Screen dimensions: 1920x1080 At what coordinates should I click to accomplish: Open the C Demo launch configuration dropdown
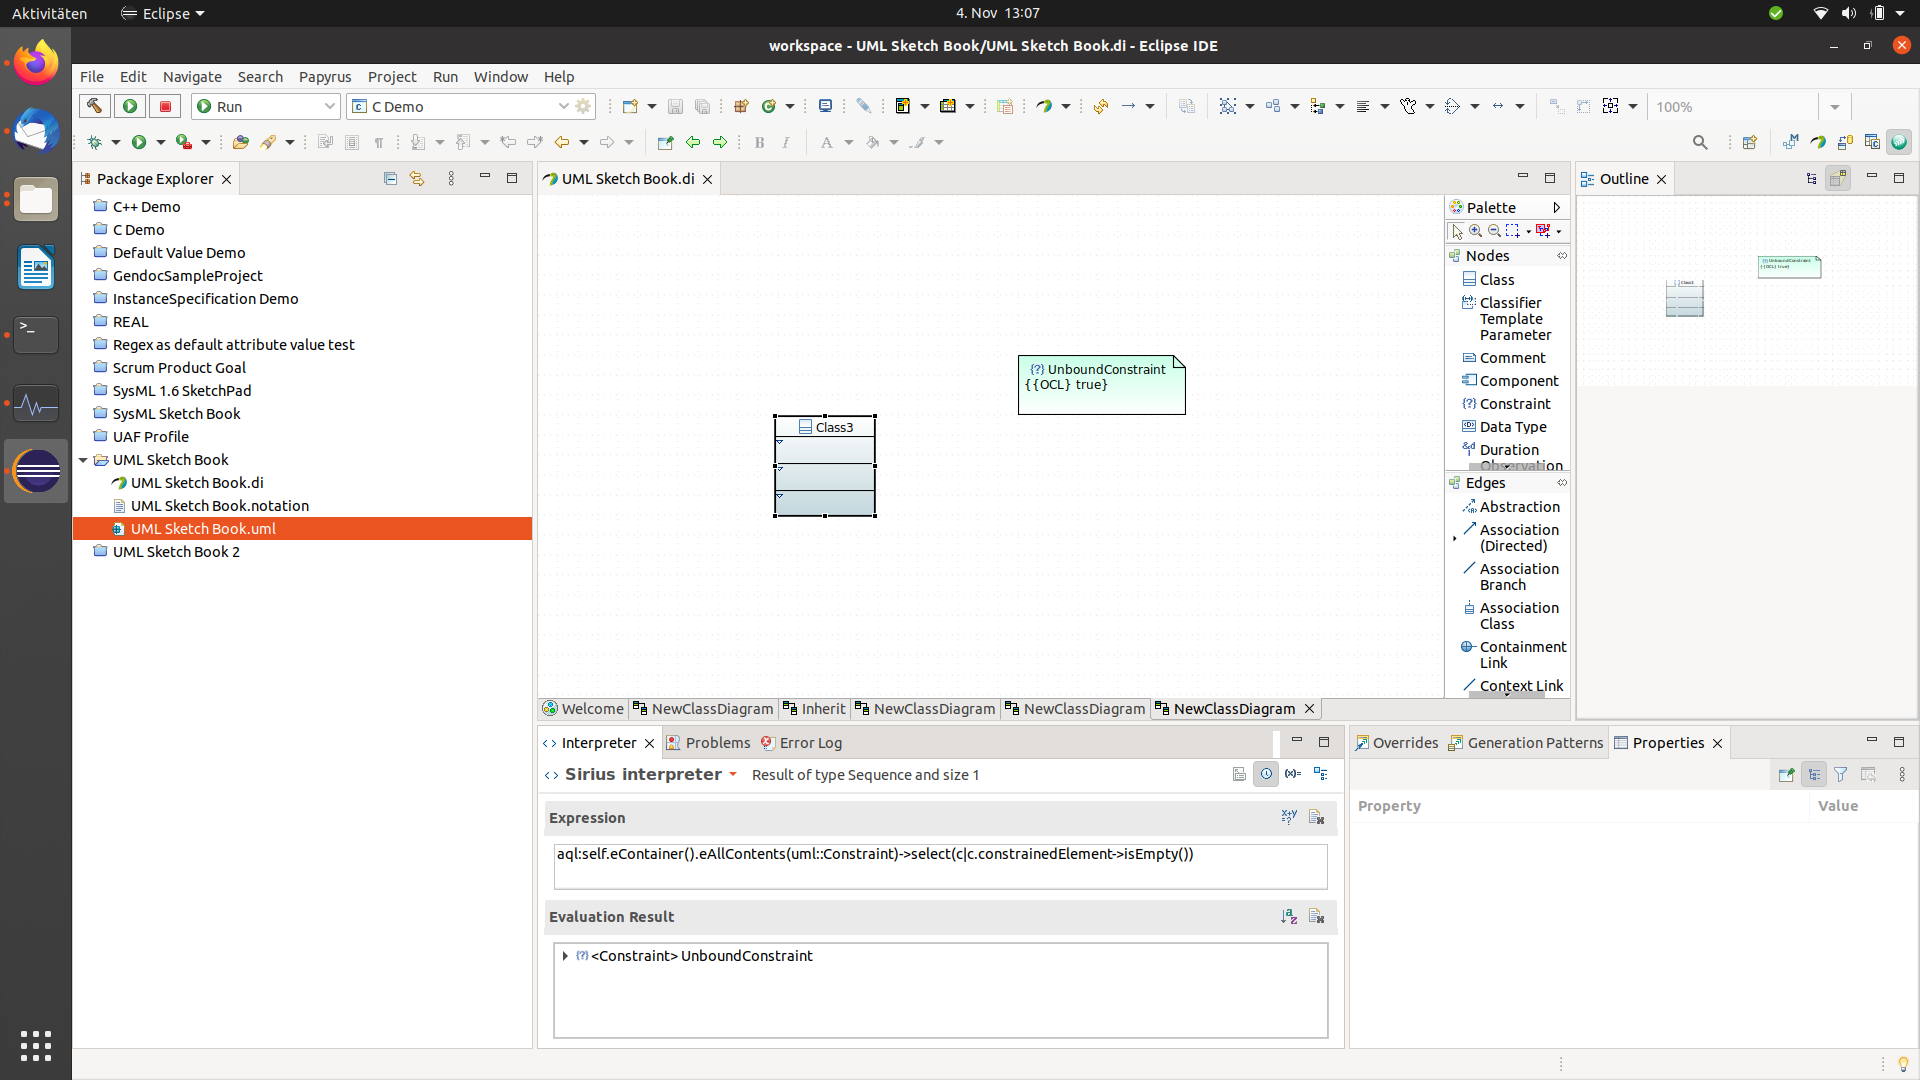[x=563, y=106]
